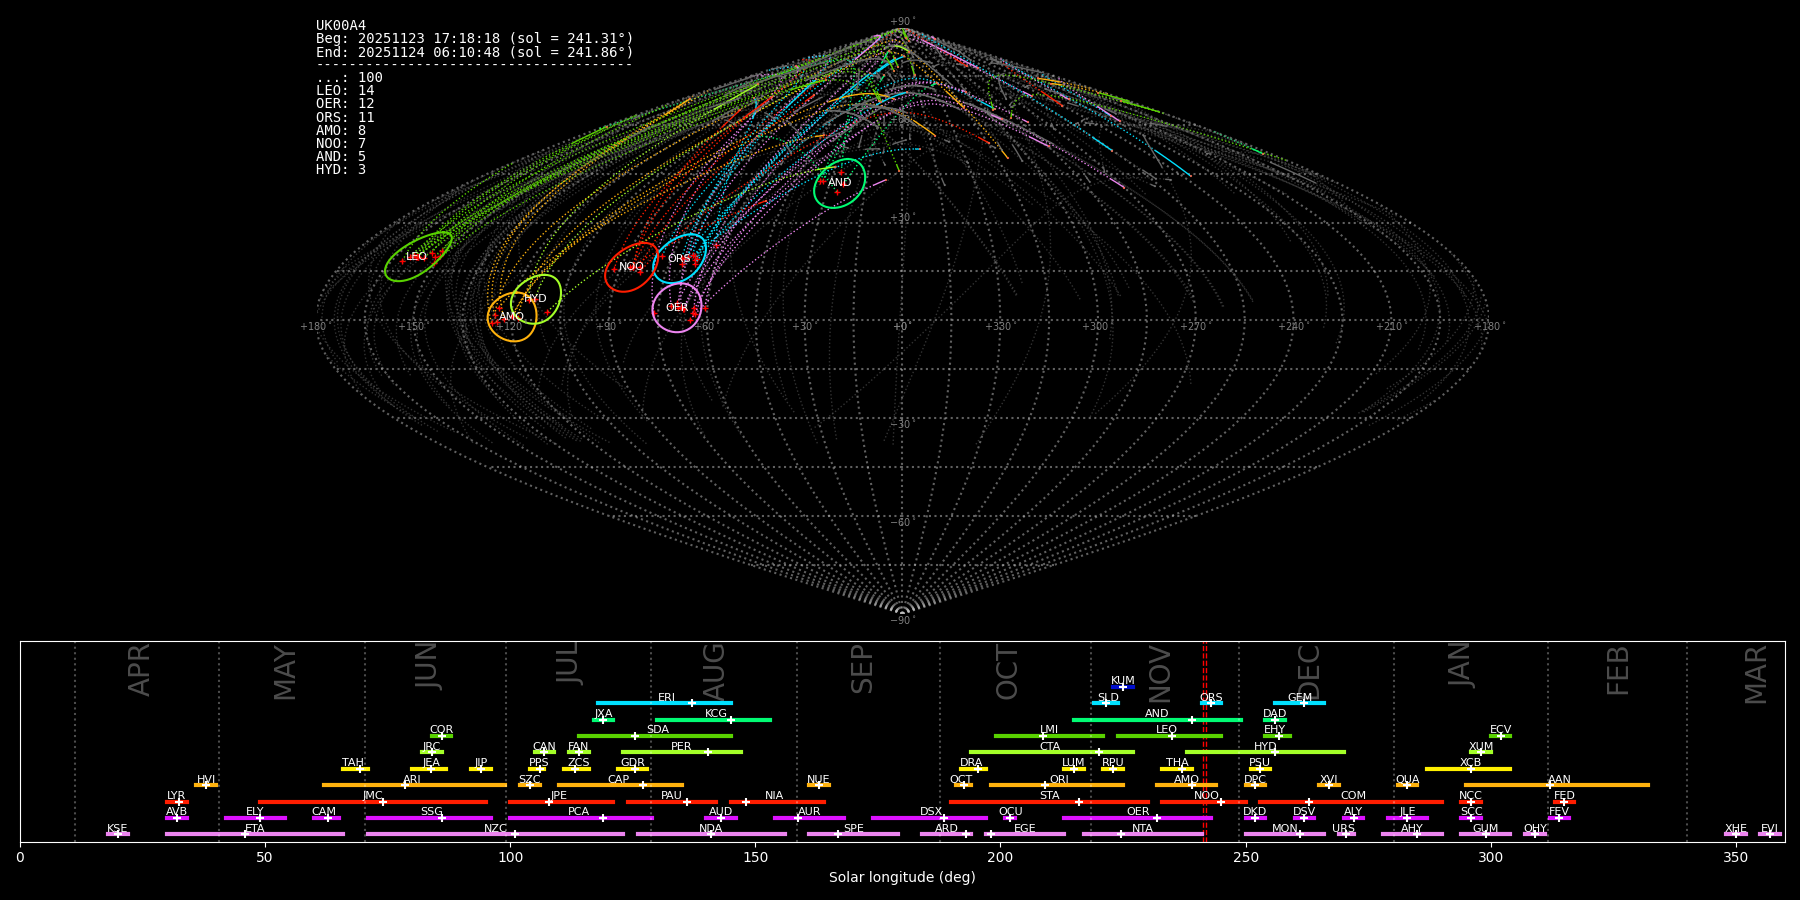Click the DEC month label in the timeline
Viewport: 1800px width, 900px height.
1308,672
